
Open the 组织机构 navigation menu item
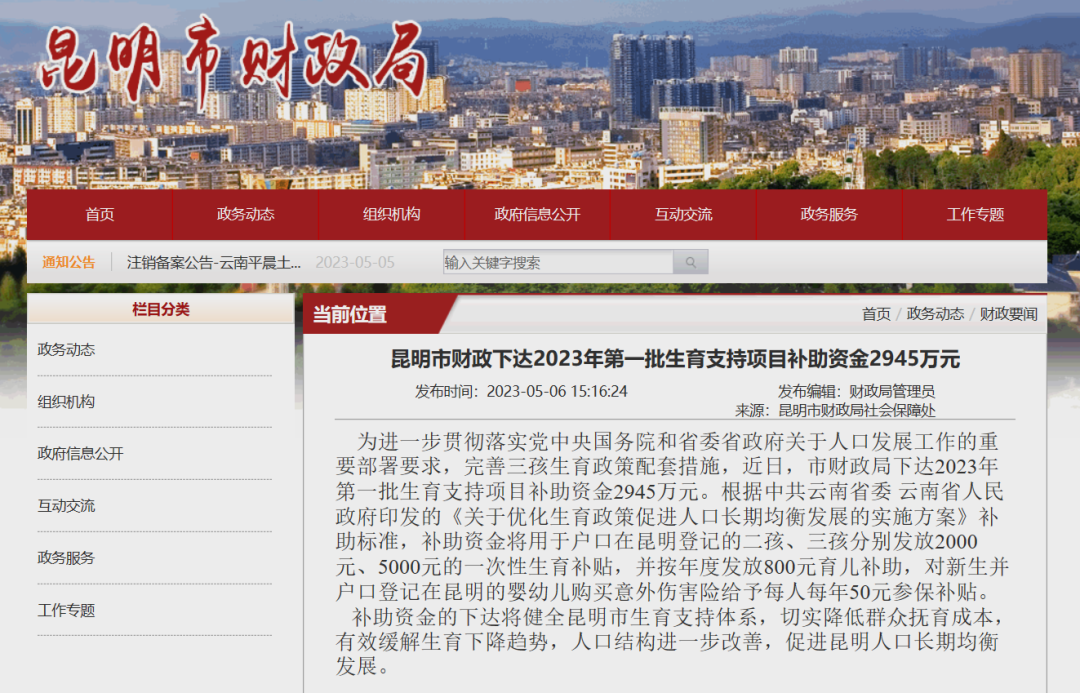(x=391, y=214)
